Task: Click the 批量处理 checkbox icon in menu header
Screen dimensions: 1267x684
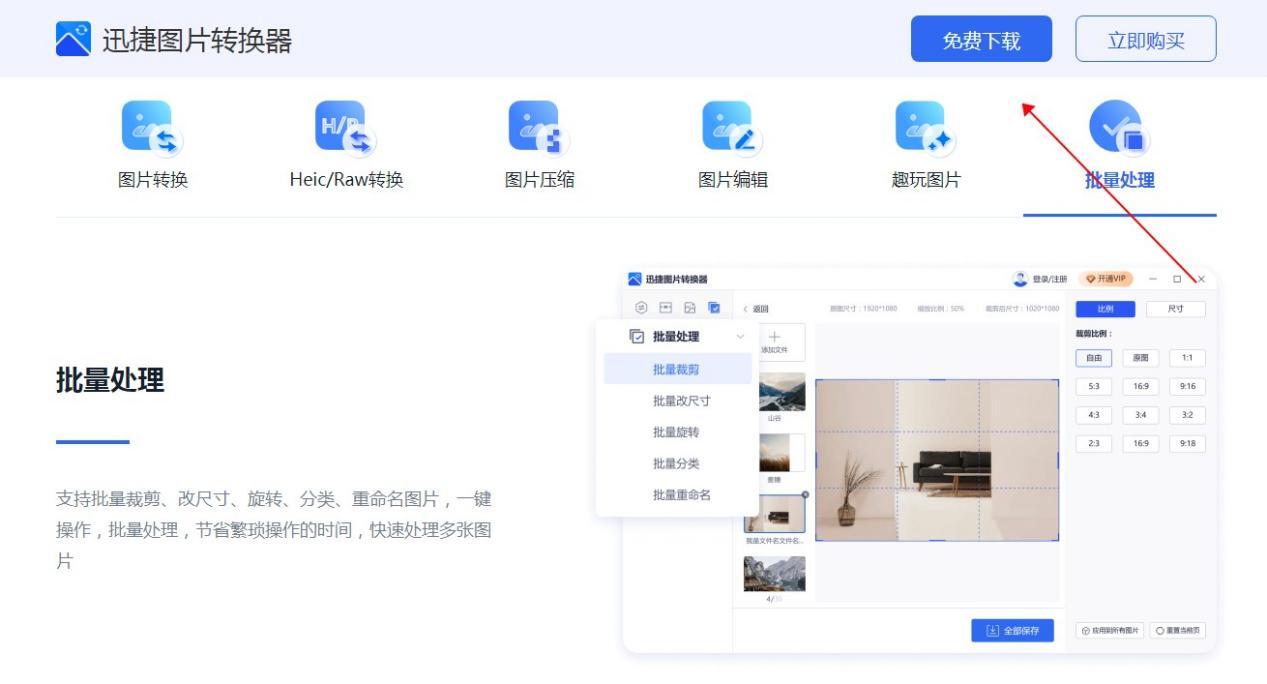Action: [x=636, y=337]
